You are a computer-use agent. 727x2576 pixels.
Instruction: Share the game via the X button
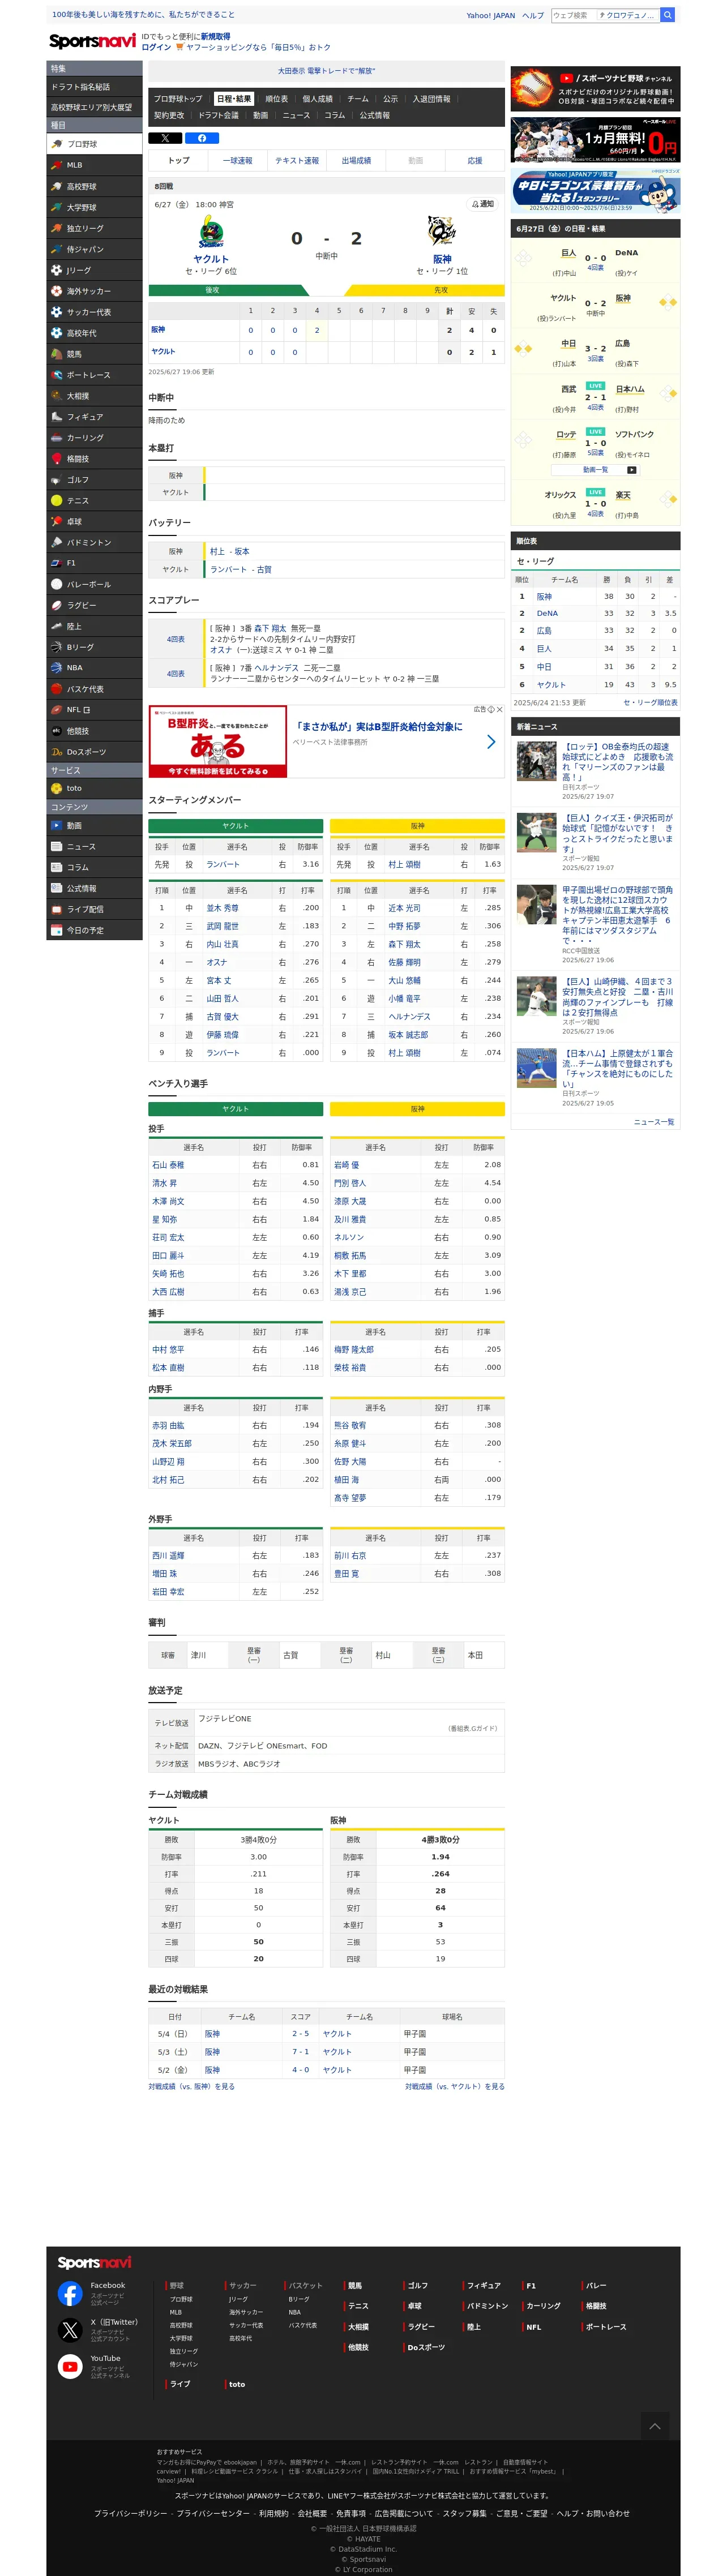tap(165, 138)
